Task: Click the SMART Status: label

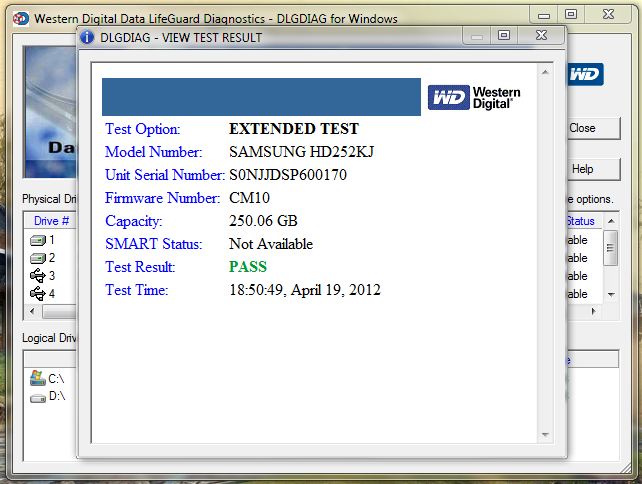Action: point(154,244)
